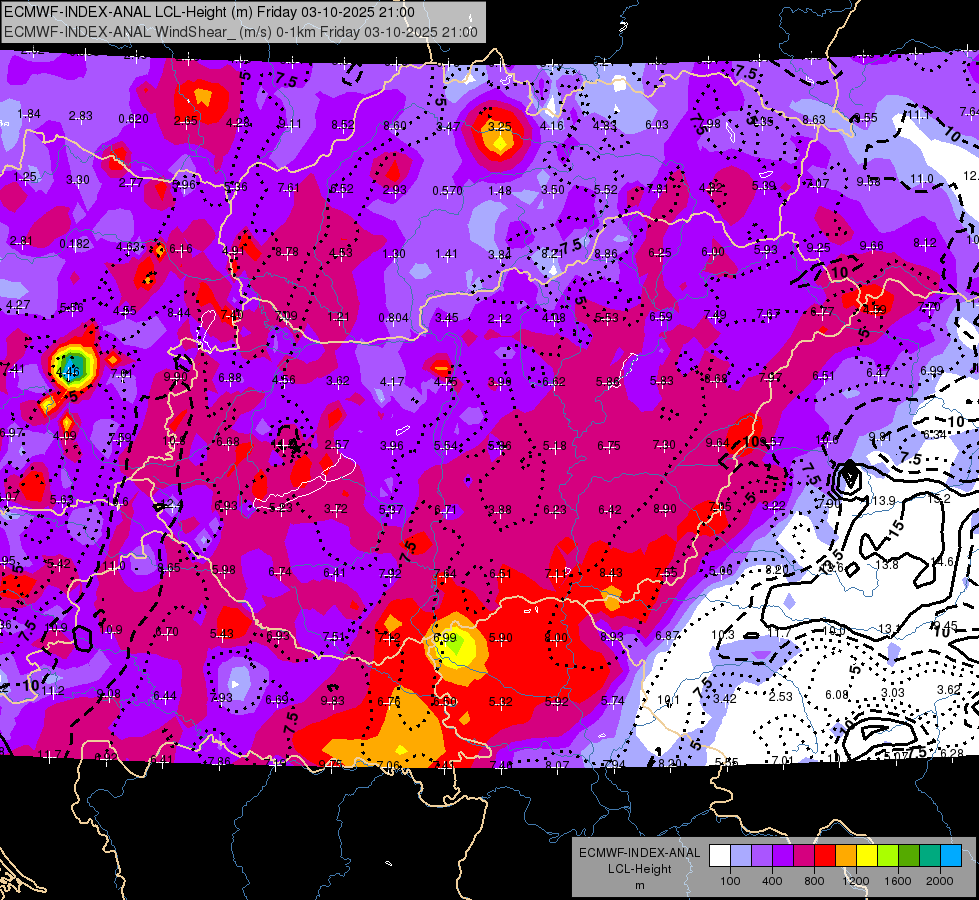Click the wind shear value 3.45
979x900 pixels.
coord(447,318)
